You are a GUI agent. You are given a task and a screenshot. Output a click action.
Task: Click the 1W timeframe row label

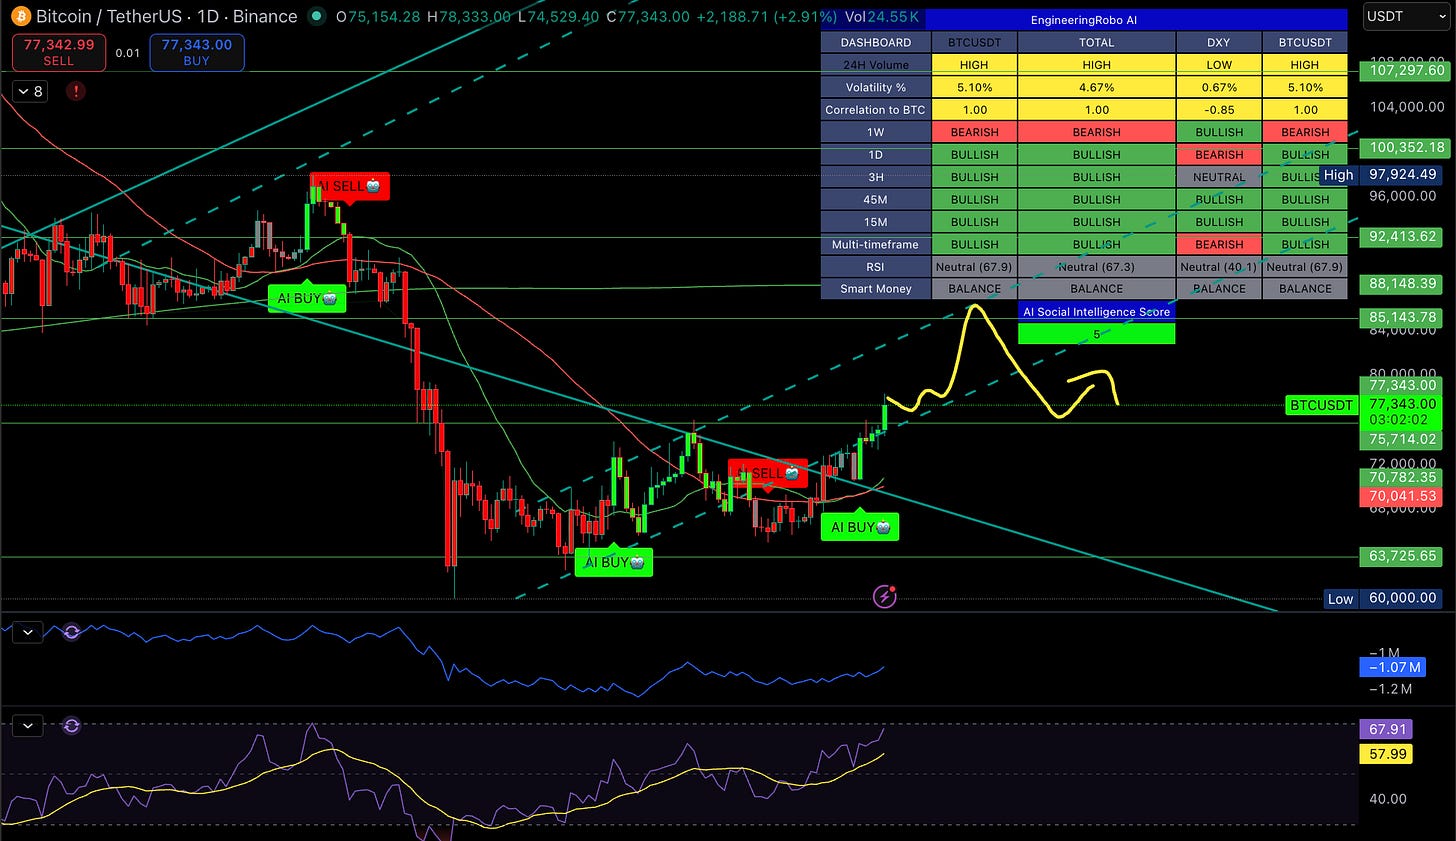(x=876, y=132)
